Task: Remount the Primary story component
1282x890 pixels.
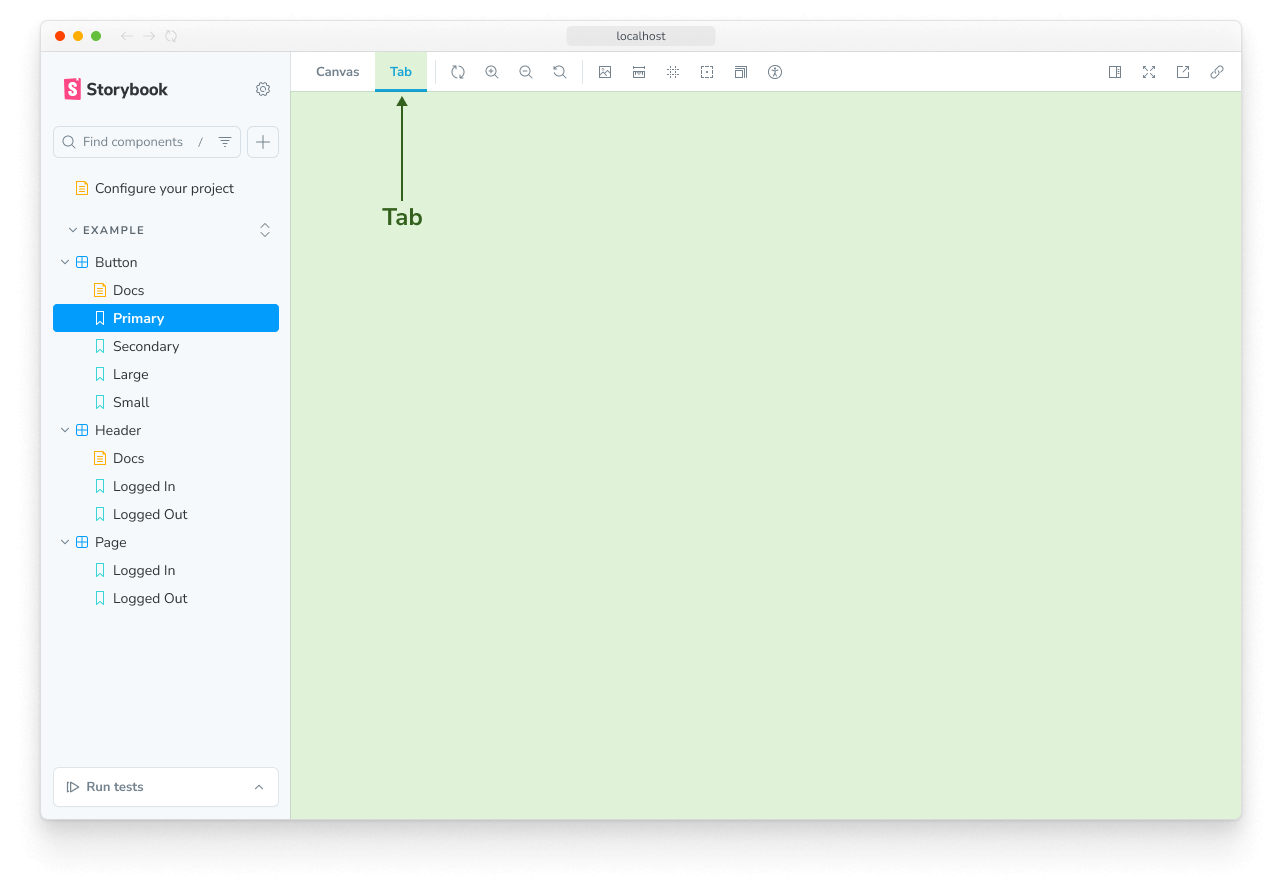Action: point(457,71)
